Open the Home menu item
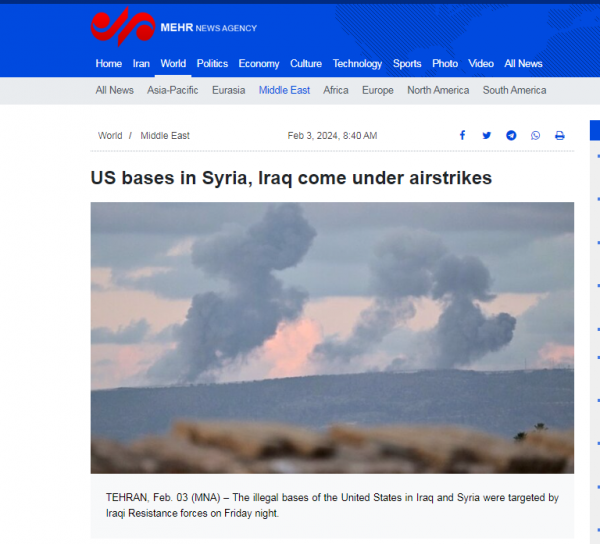 109,64
